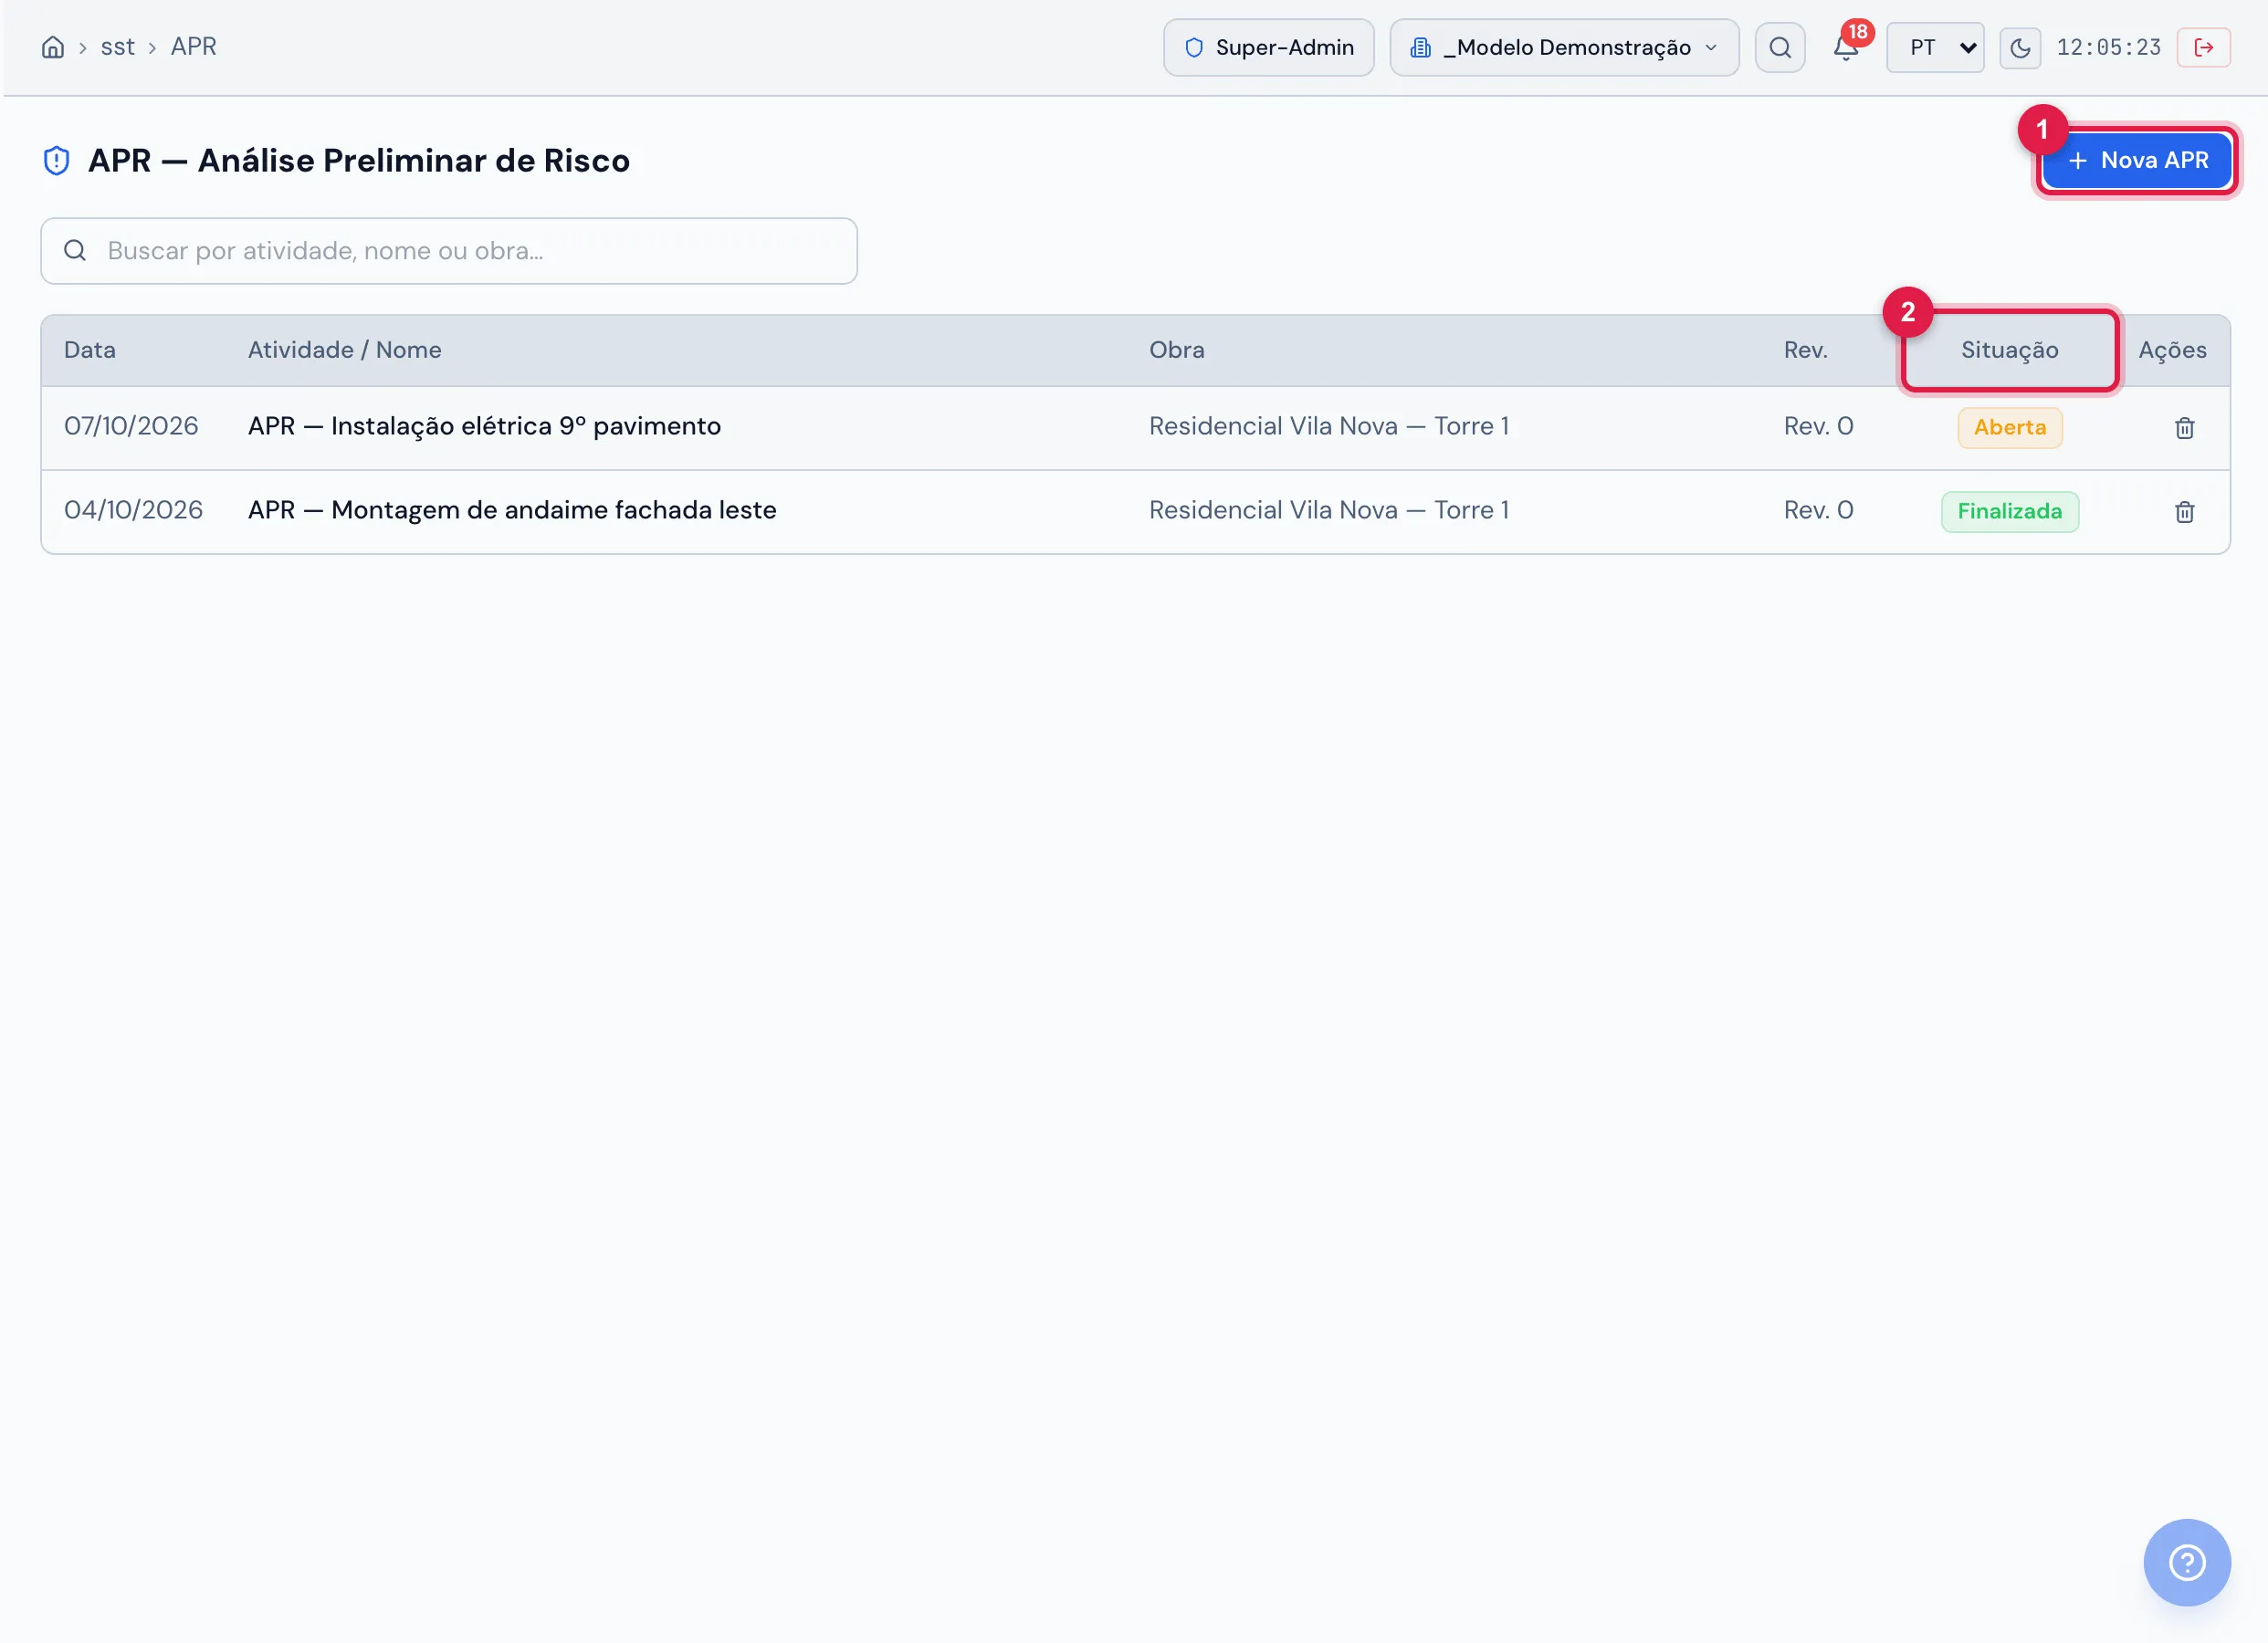Screen dimensions: 2268x1643
Task: Delete the Montagem de andaime APR row
Action: (x=2185, y=512)
